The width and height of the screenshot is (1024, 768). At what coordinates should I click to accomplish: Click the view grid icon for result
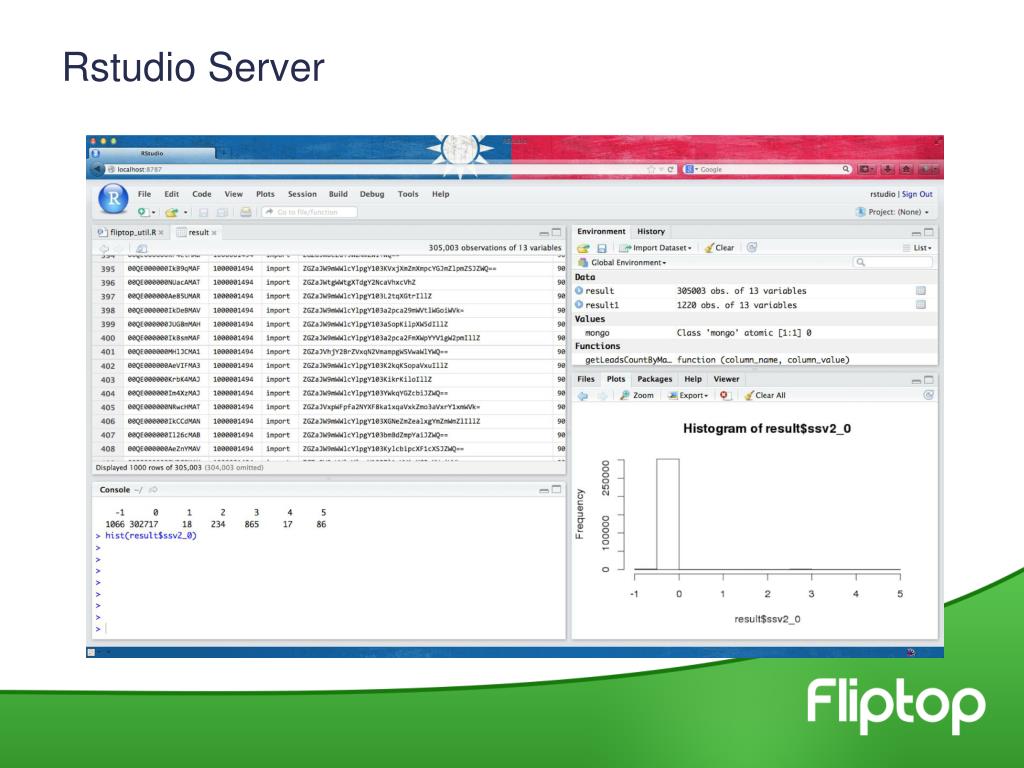point(921,291)
